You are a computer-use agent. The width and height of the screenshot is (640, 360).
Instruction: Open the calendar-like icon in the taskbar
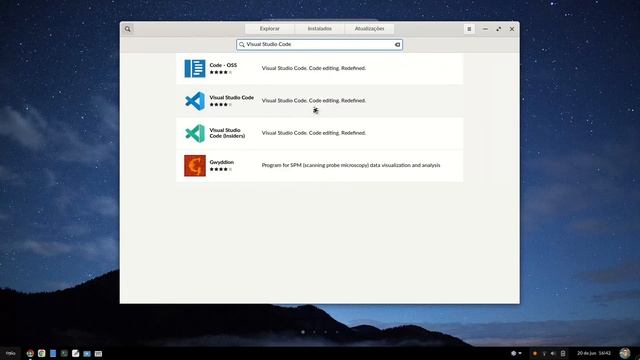click(x=98, y=354)
